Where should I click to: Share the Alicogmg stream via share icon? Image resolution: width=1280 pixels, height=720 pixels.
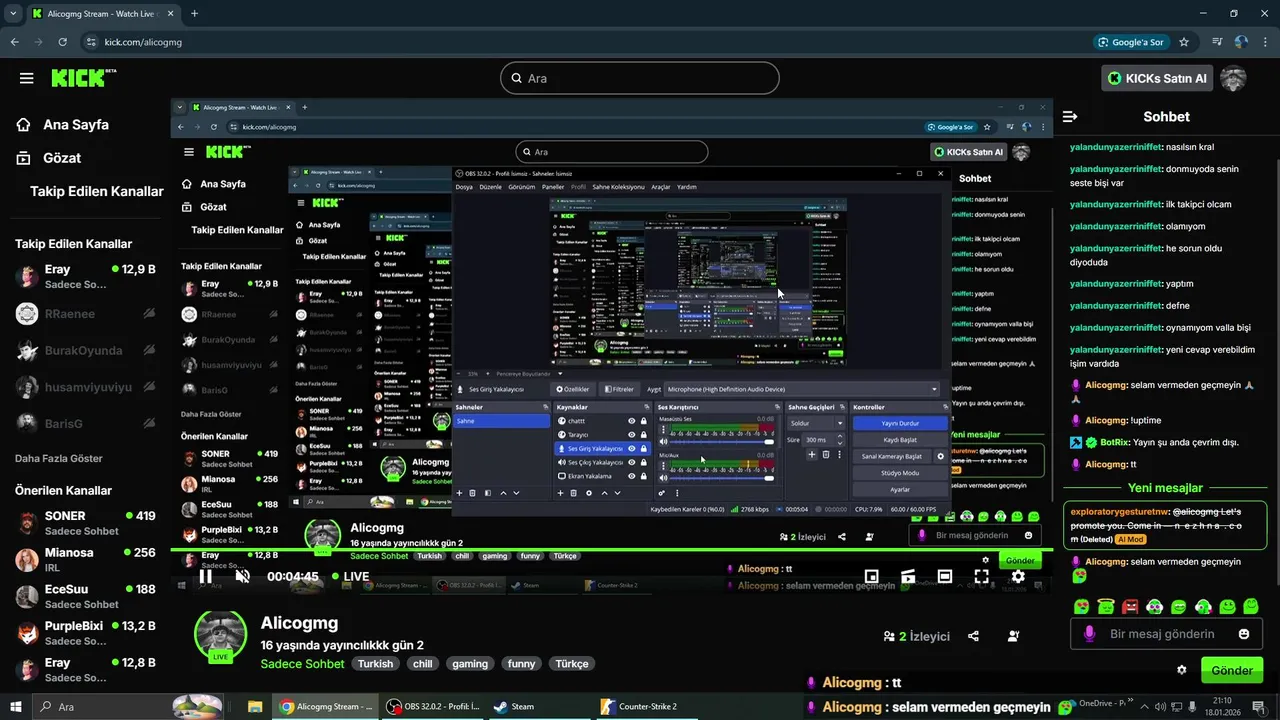(974, 636)
